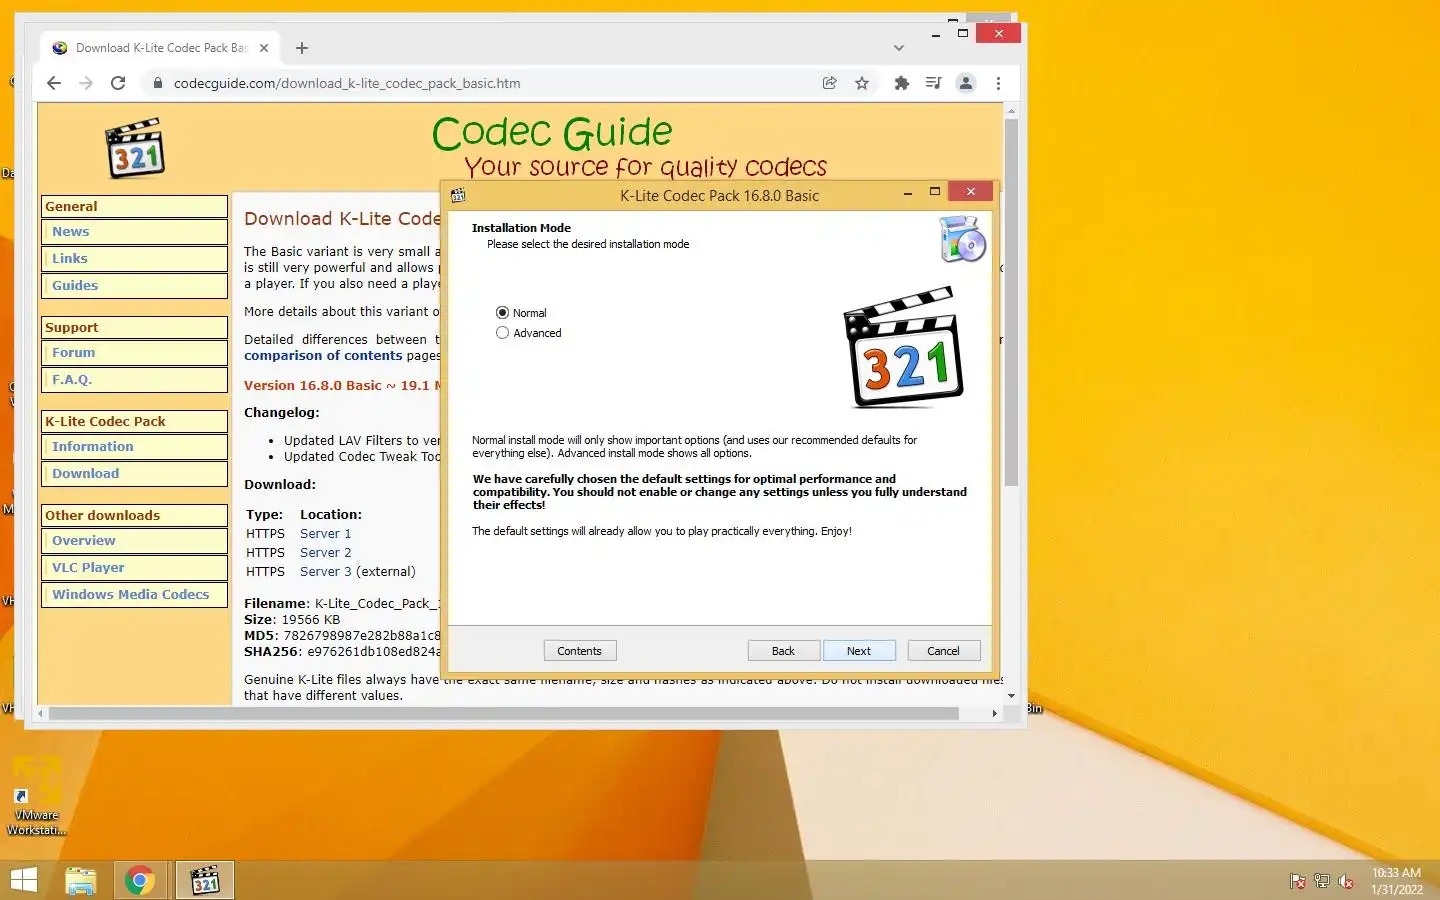Viewport: 1440px width, 900px height.
Task: Click the Codec Guide 321 site logo
Action: [135, 148]
